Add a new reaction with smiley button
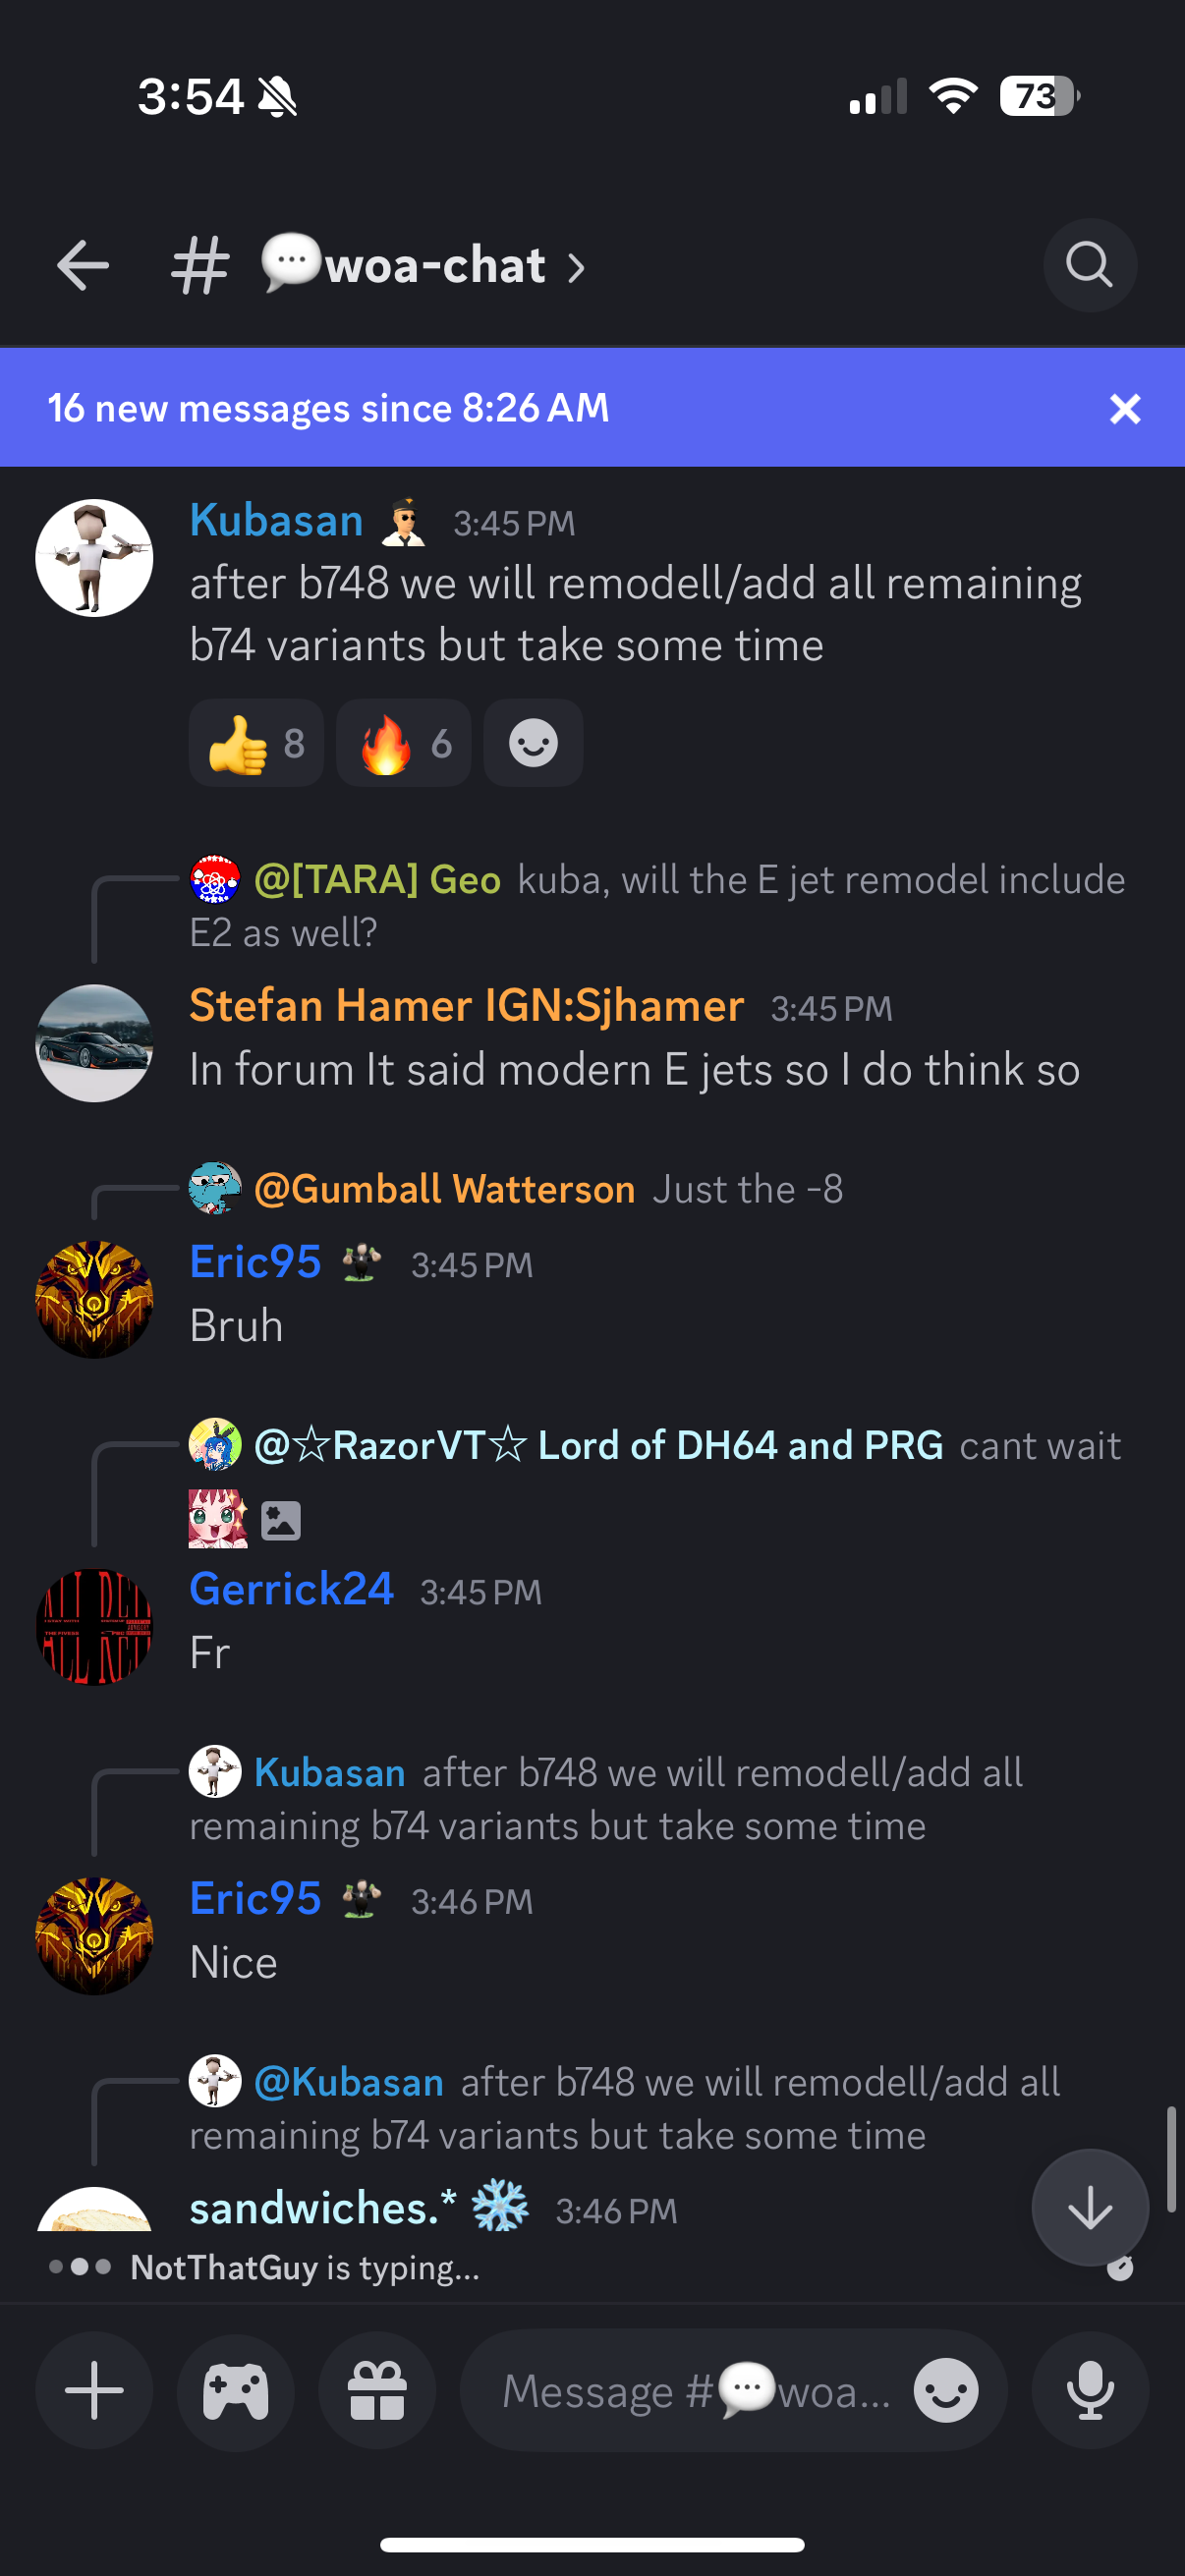This screenshot has height=2576, width=1185. pyautogui.click(x=533, y=743)
